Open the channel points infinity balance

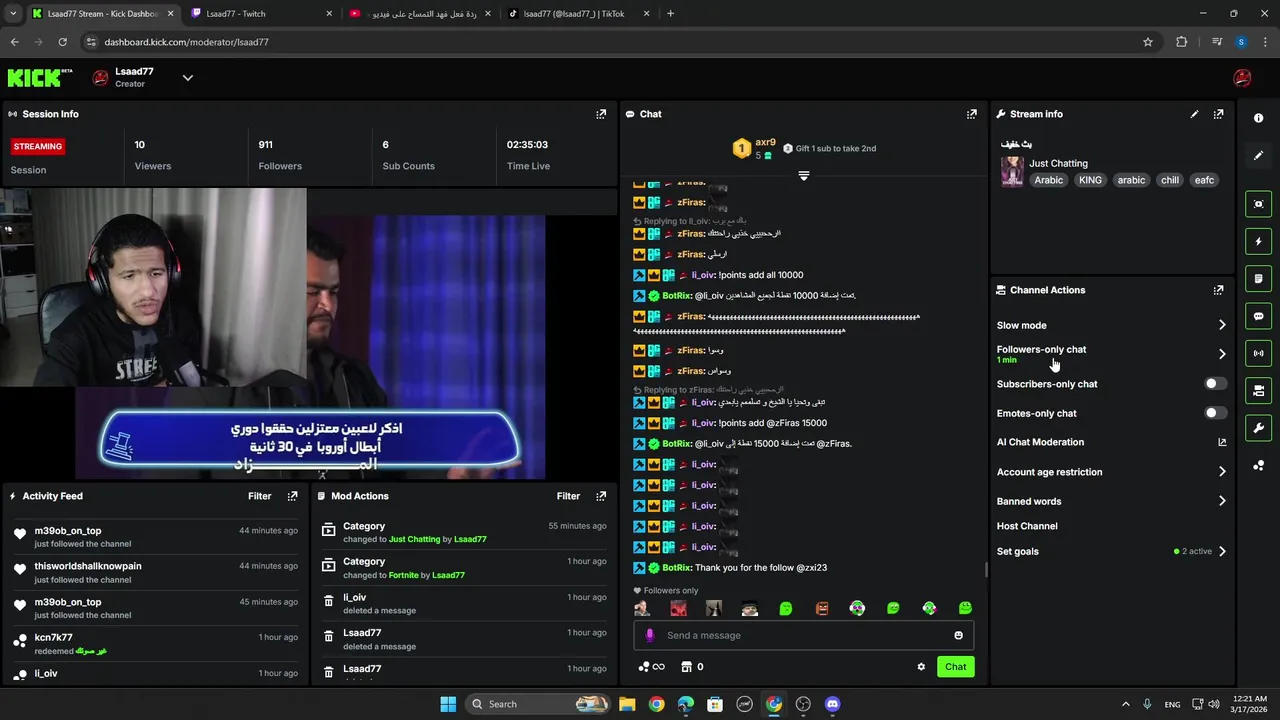[x=651, y=667]
